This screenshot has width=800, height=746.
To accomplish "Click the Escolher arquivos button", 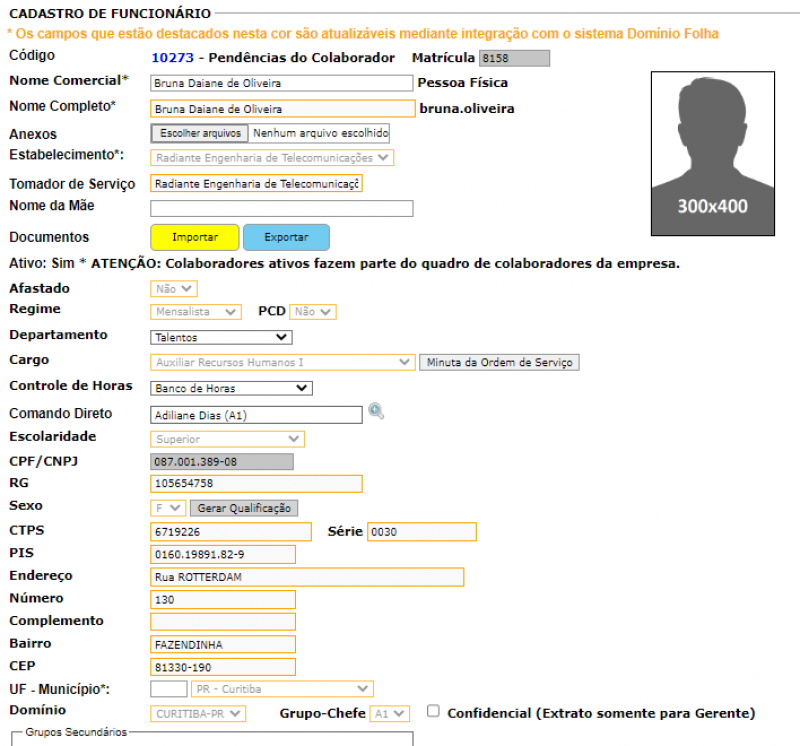I will click(x=201, y=133).
